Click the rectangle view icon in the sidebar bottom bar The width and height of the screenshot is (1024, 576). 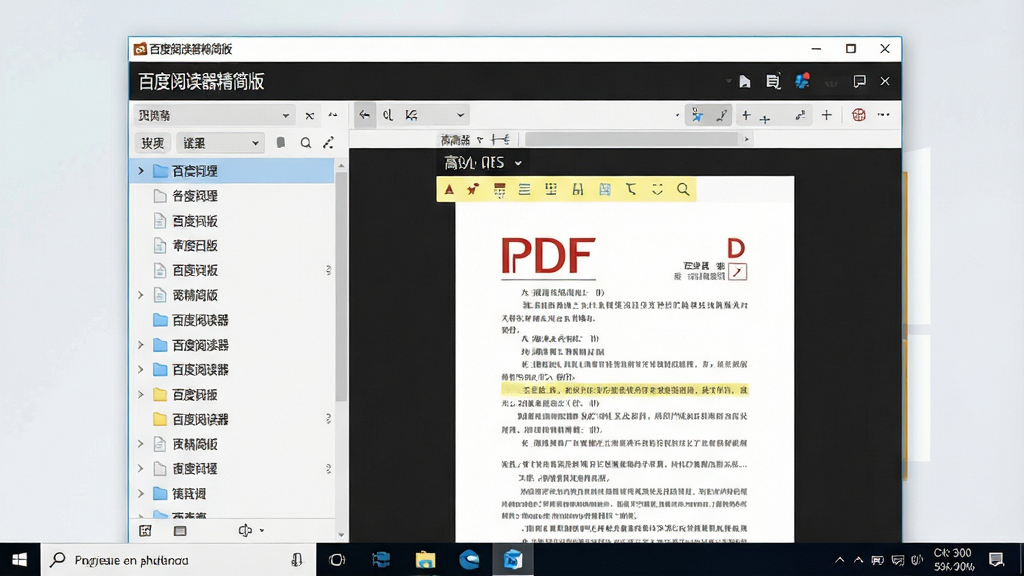(x=180, y=531)
